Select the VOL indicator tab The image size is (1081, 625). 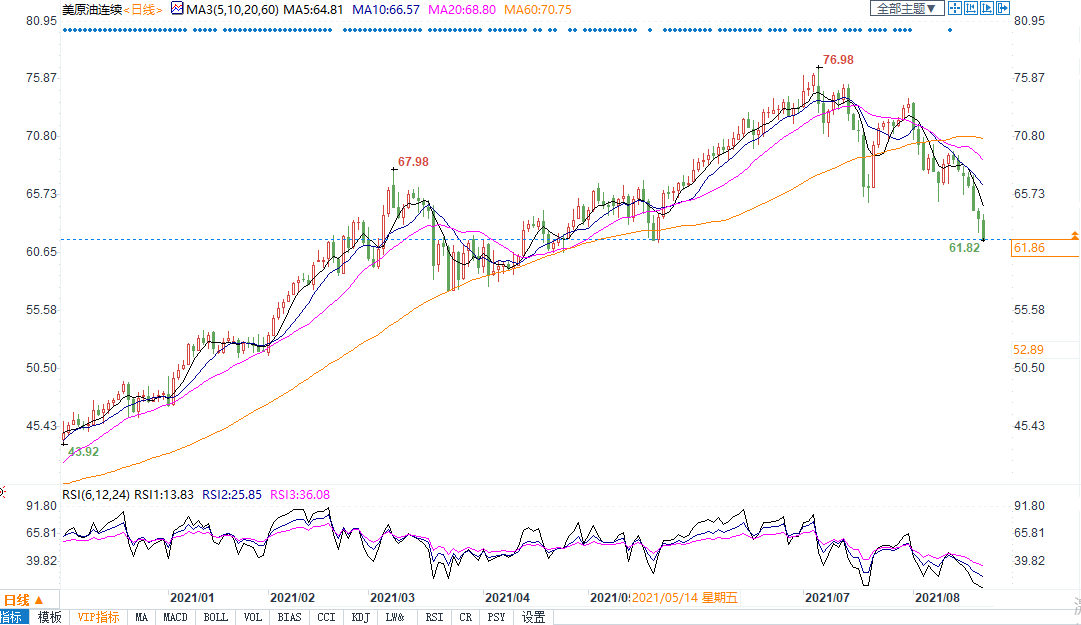tap(254, 617)
